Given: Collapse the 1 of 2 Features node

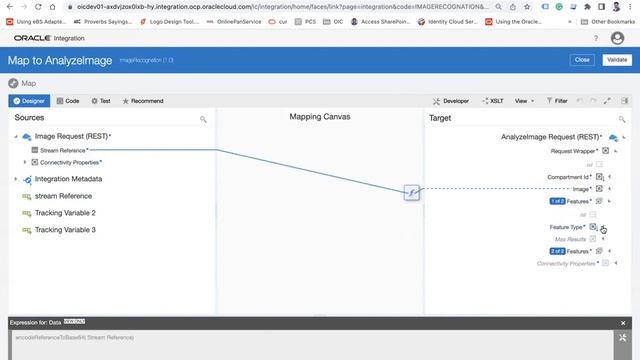Looking at the screenshot, I should coord(609,201).
